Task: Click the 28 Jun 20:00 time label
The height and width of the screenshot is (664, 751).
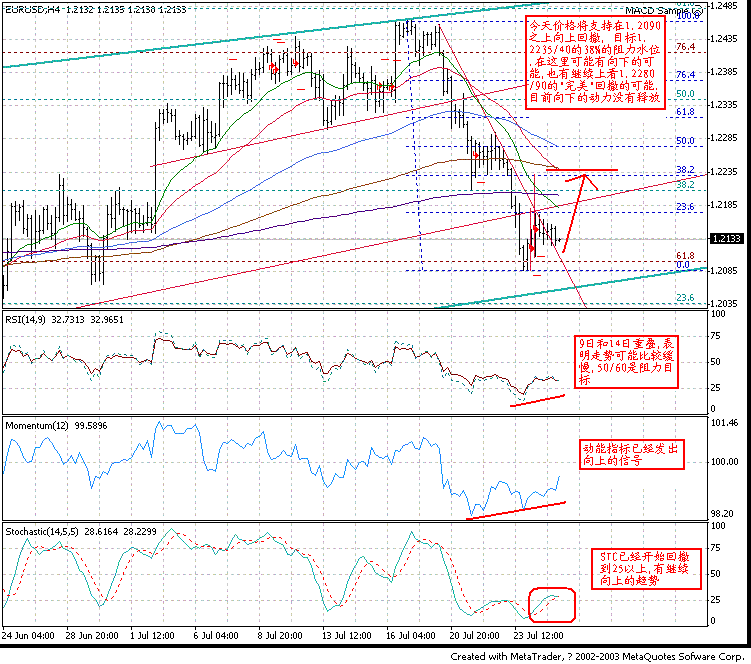Action: (92, 636)
